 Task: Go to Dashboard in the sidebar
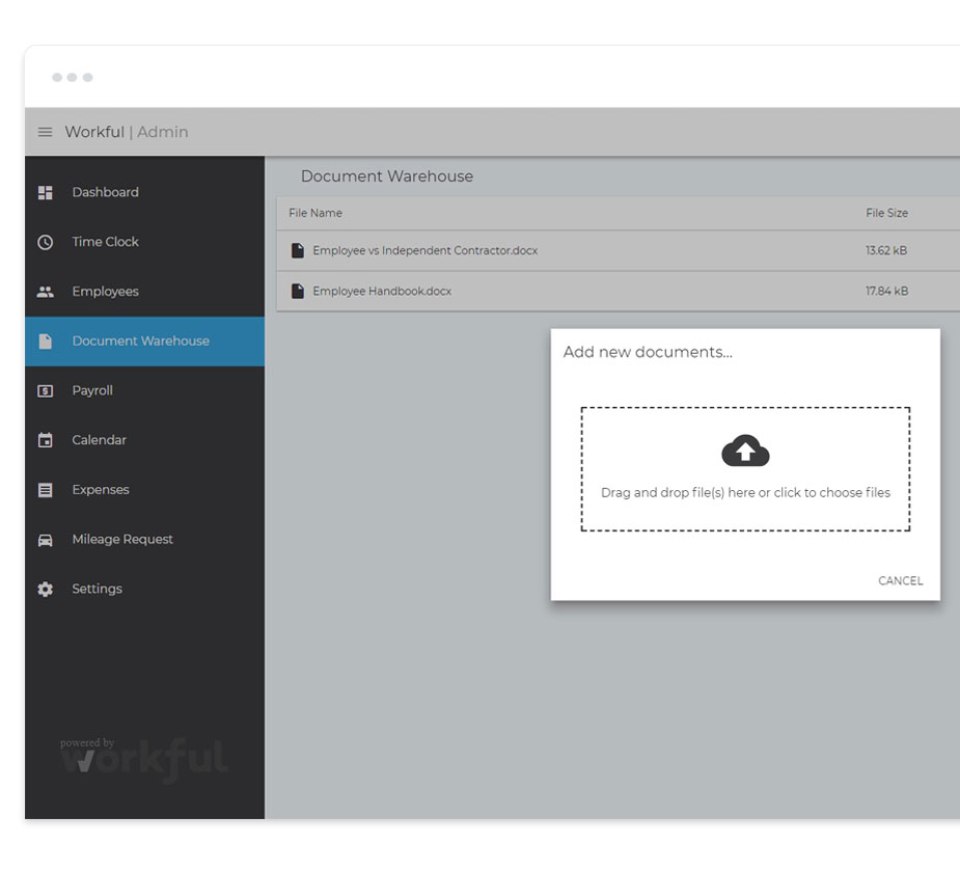click(105, 192)
